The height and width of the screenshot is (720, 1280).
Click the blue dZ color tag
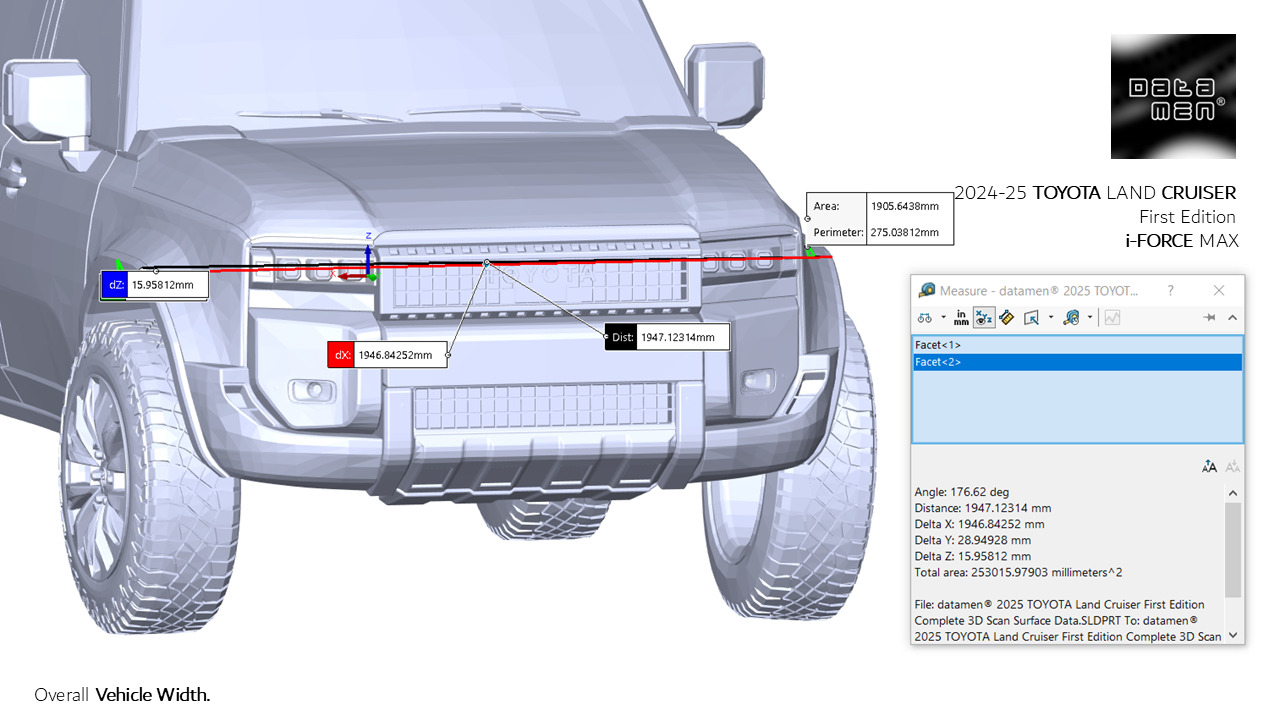[x=114, y=285]
